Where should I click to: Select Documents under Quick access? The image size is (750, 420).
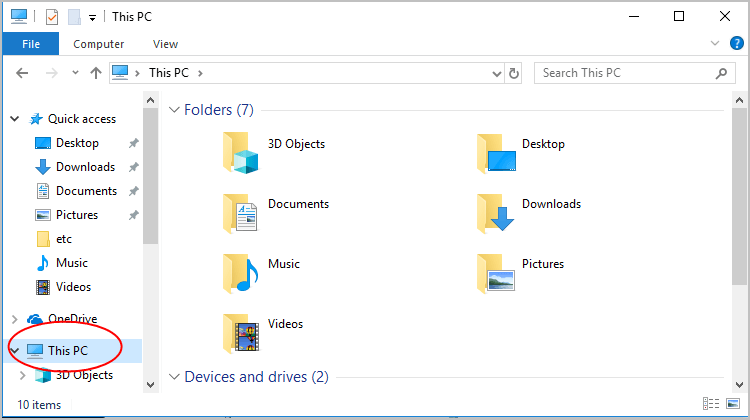pyautogui.click(x=86, y=191)
